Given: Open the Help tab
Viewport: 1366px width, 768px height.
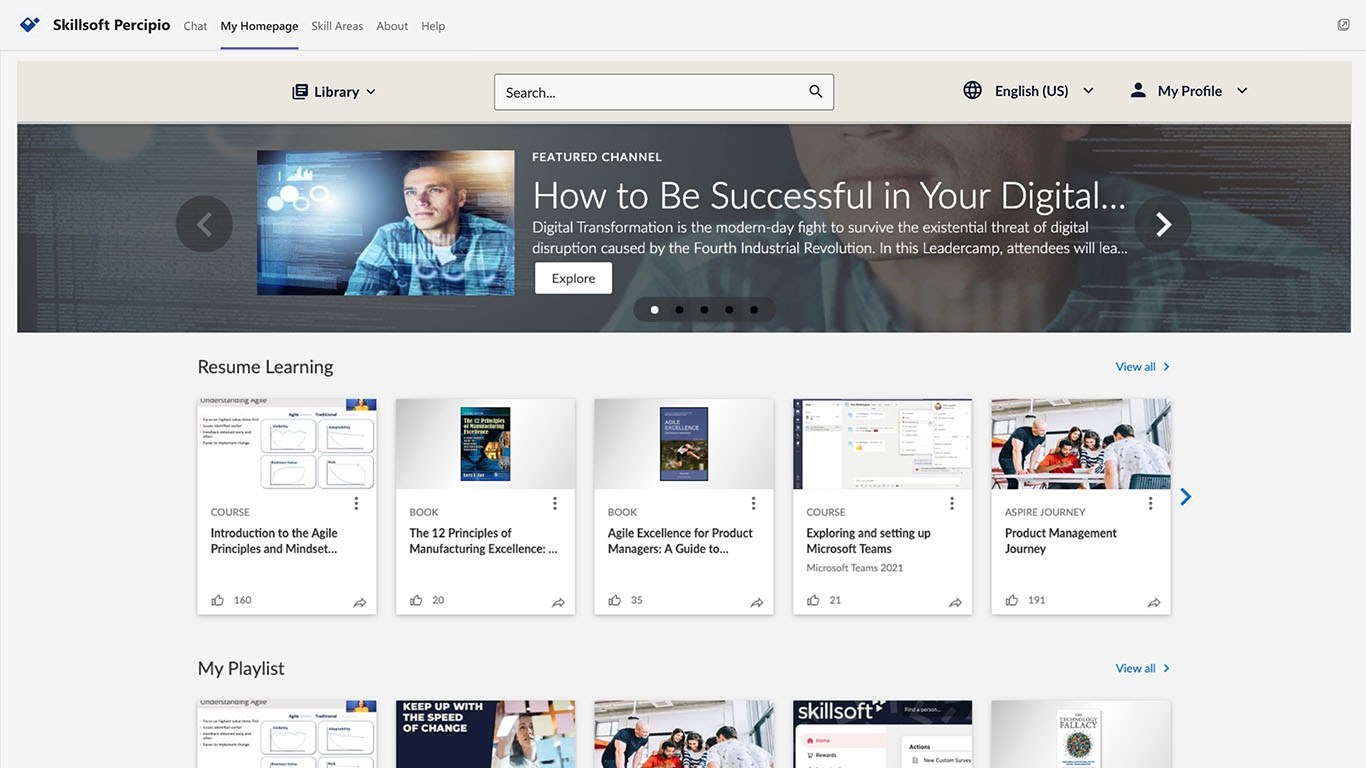Looking at the screenshot, I should click(433, 26).
